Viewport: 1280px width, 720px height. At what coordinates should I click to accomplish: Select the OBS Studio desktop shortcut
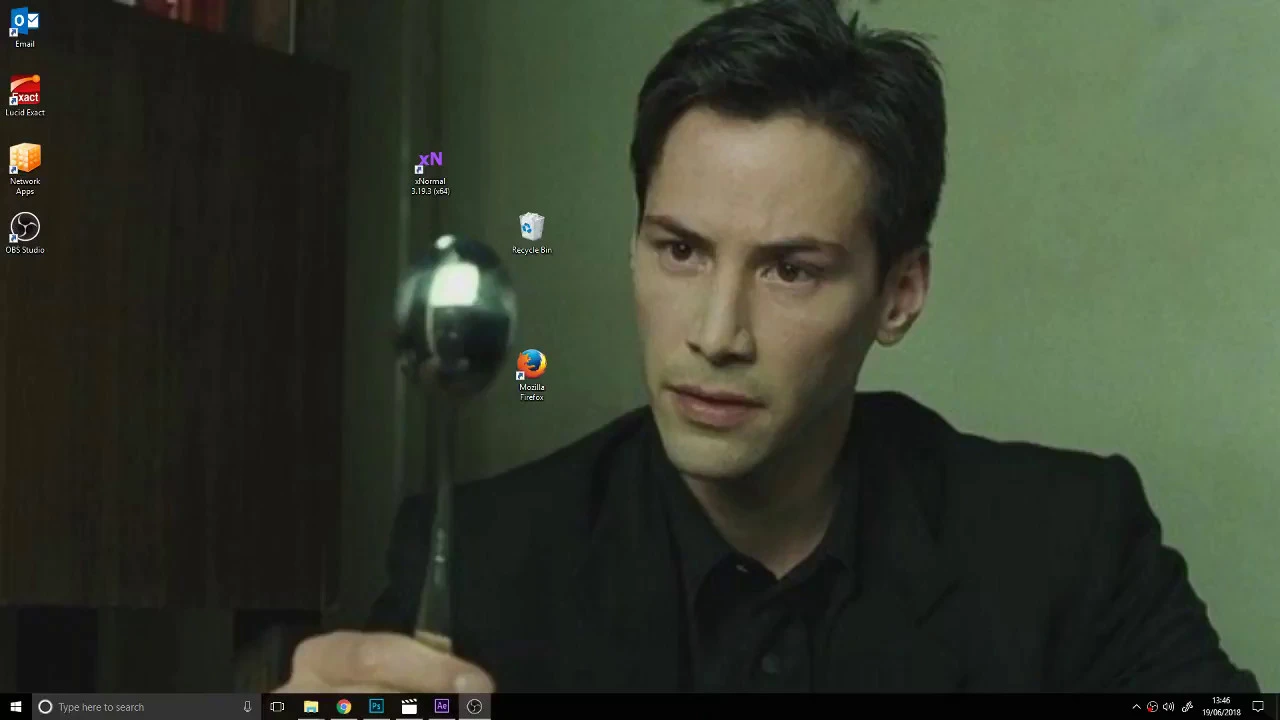point(25,233)
